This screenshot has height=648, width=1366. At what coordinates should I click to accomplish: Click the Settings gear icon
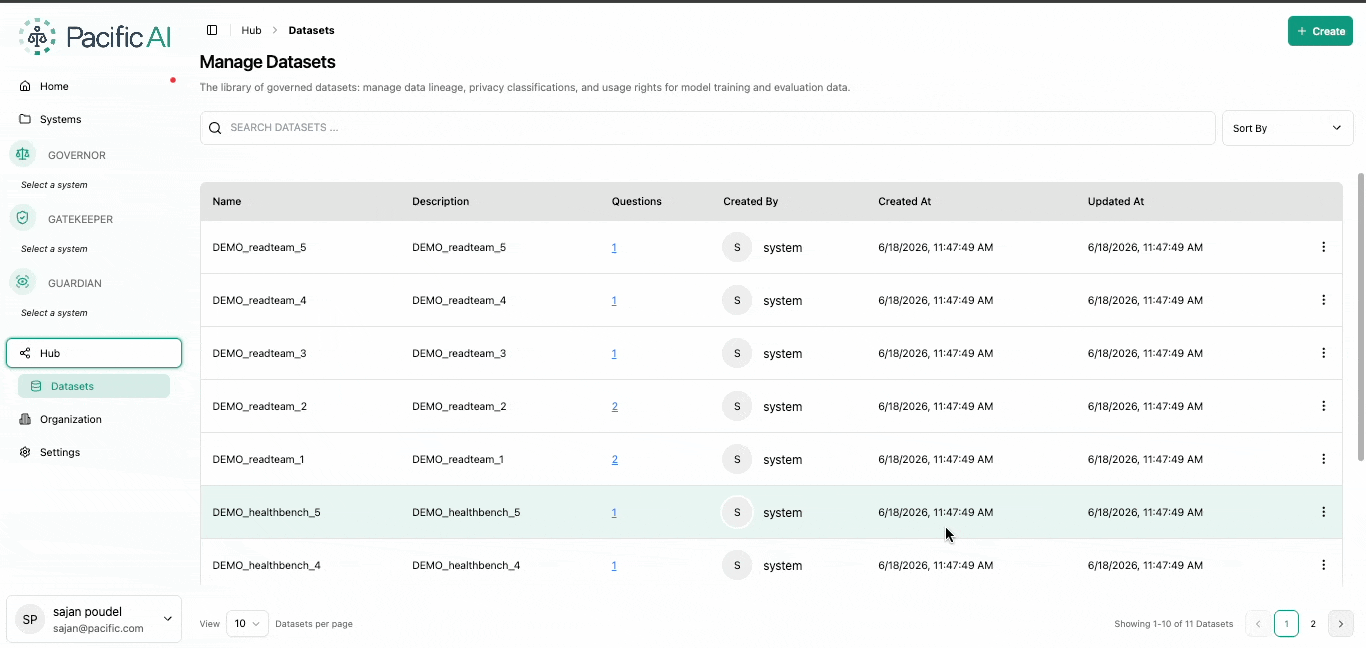[25, 452]
